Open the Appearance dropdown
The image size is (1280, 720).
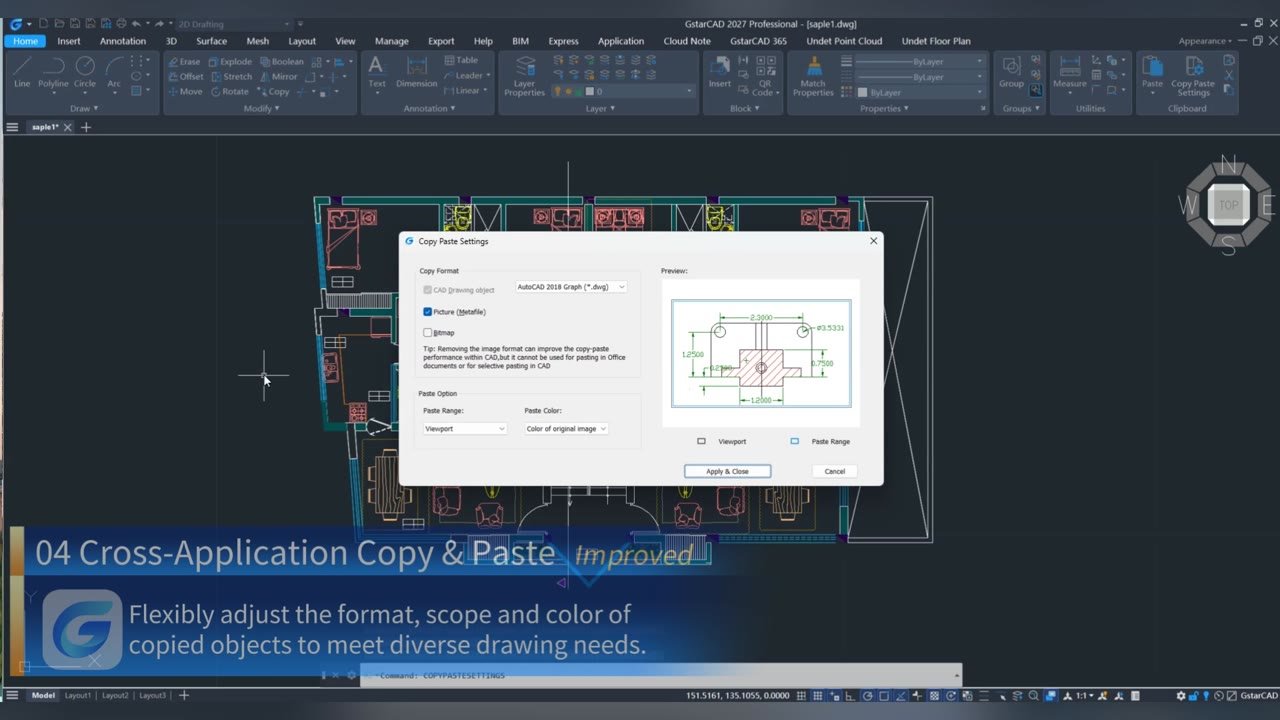pyautogui.click(x=1205, y=41)
